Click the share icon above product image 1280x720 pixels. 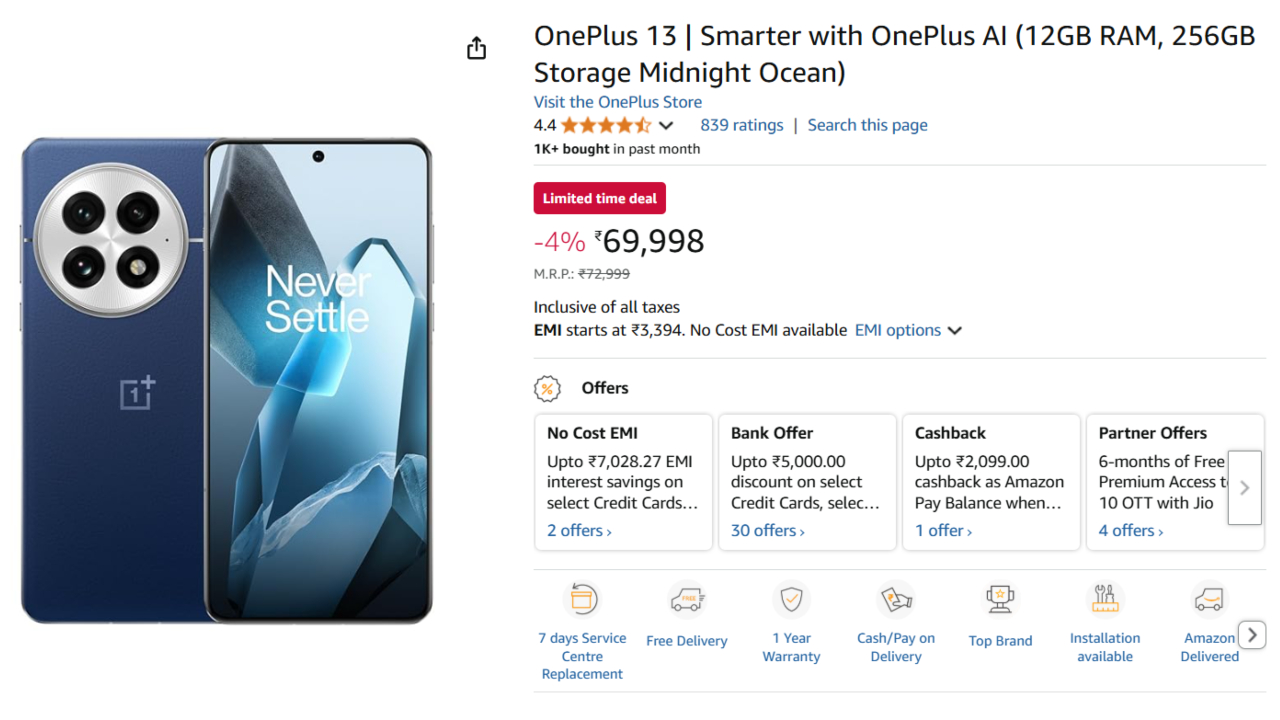(x=477, y=48)
